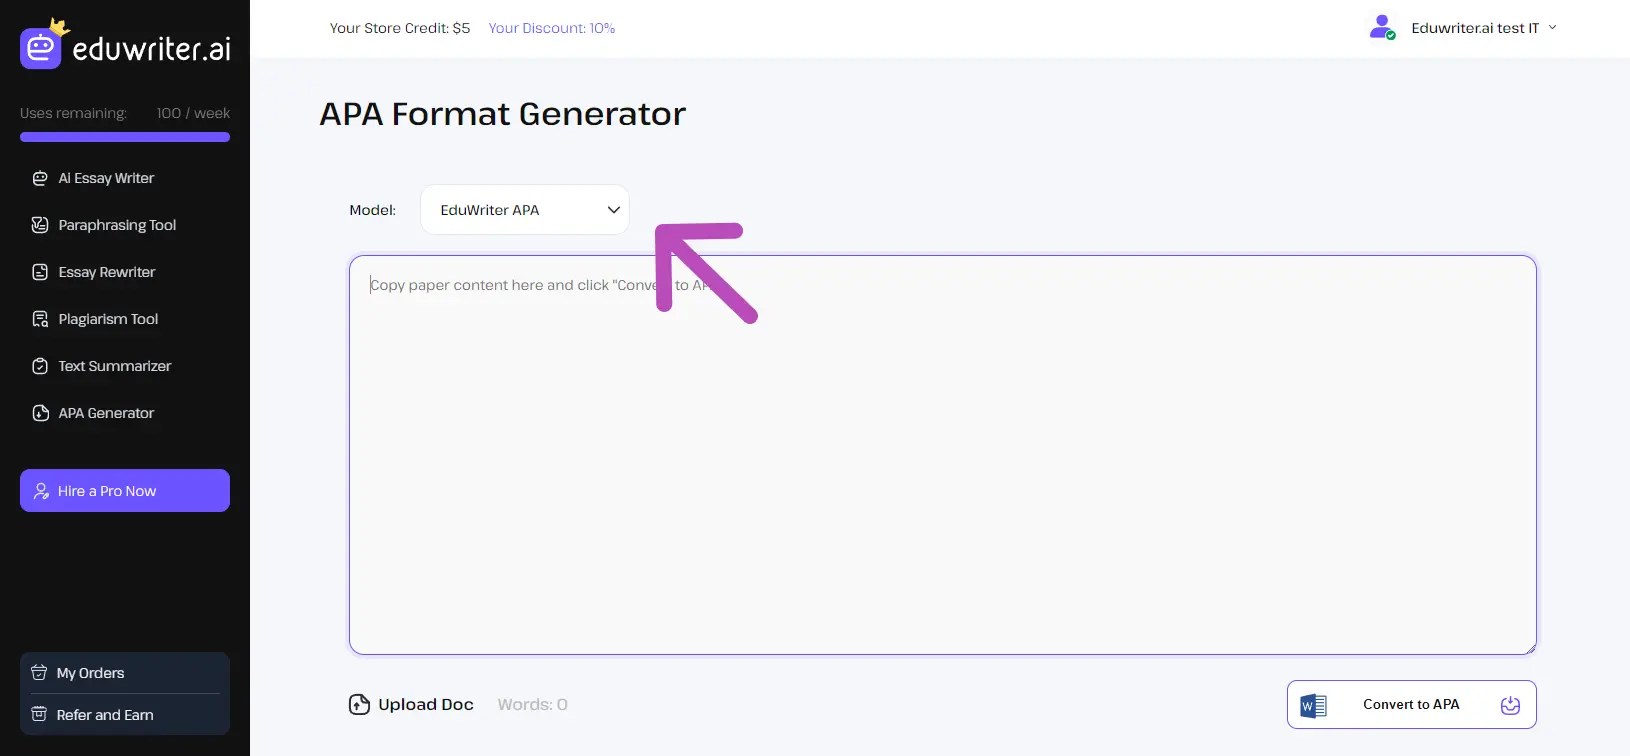The height and width of the screenshot is (756, 1630).
Task: Click the Model: label
Action: click(x=373, y=210)
